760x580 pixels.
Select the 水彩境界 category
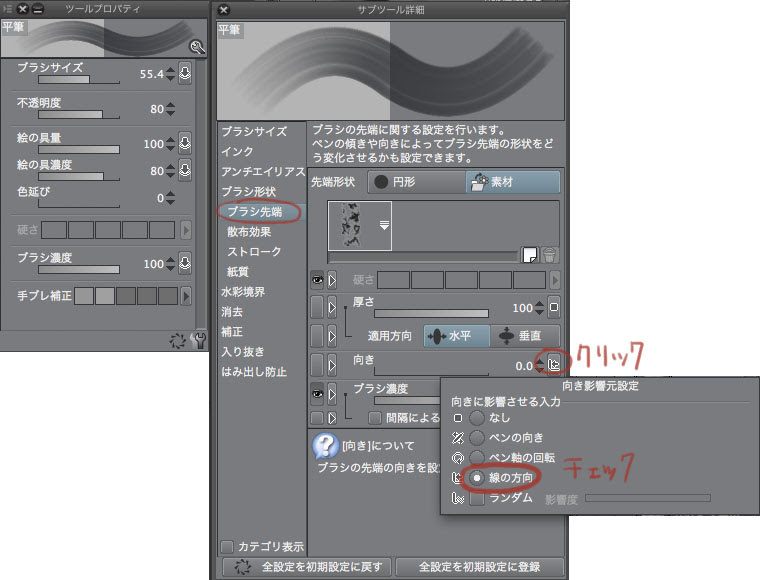[x=243, y=292]
